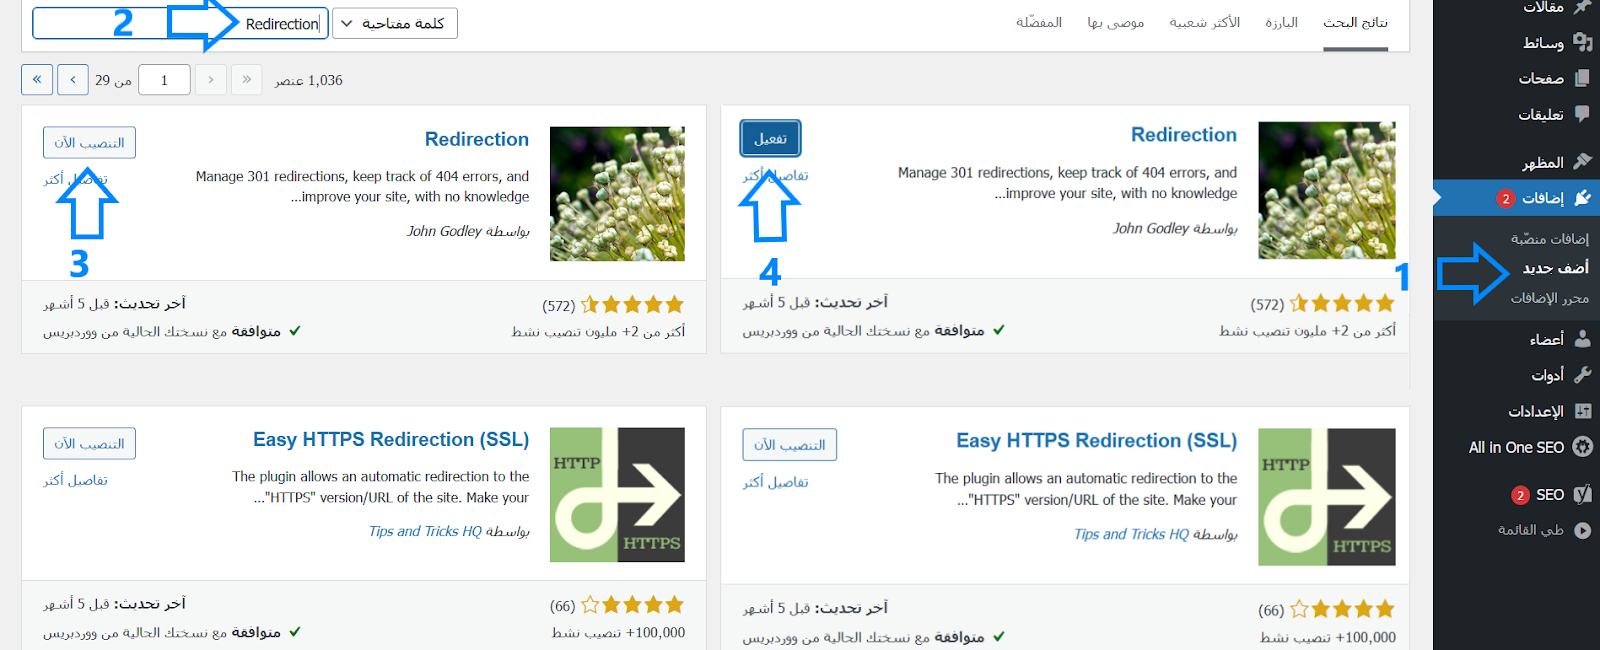Open the كلمة مفتاحية search type dropdown
The width and height of the screenshot is (1600, 650).
[395, 23]
